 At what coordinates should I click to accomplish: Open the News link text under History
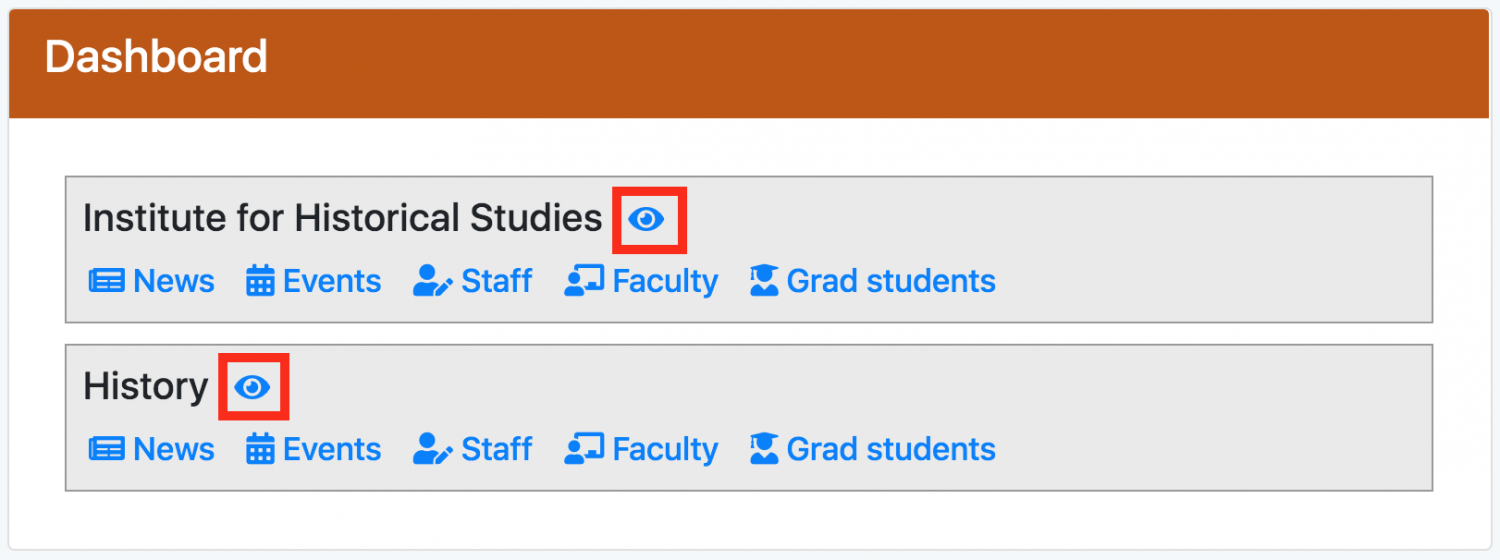[x=174, y=449]
